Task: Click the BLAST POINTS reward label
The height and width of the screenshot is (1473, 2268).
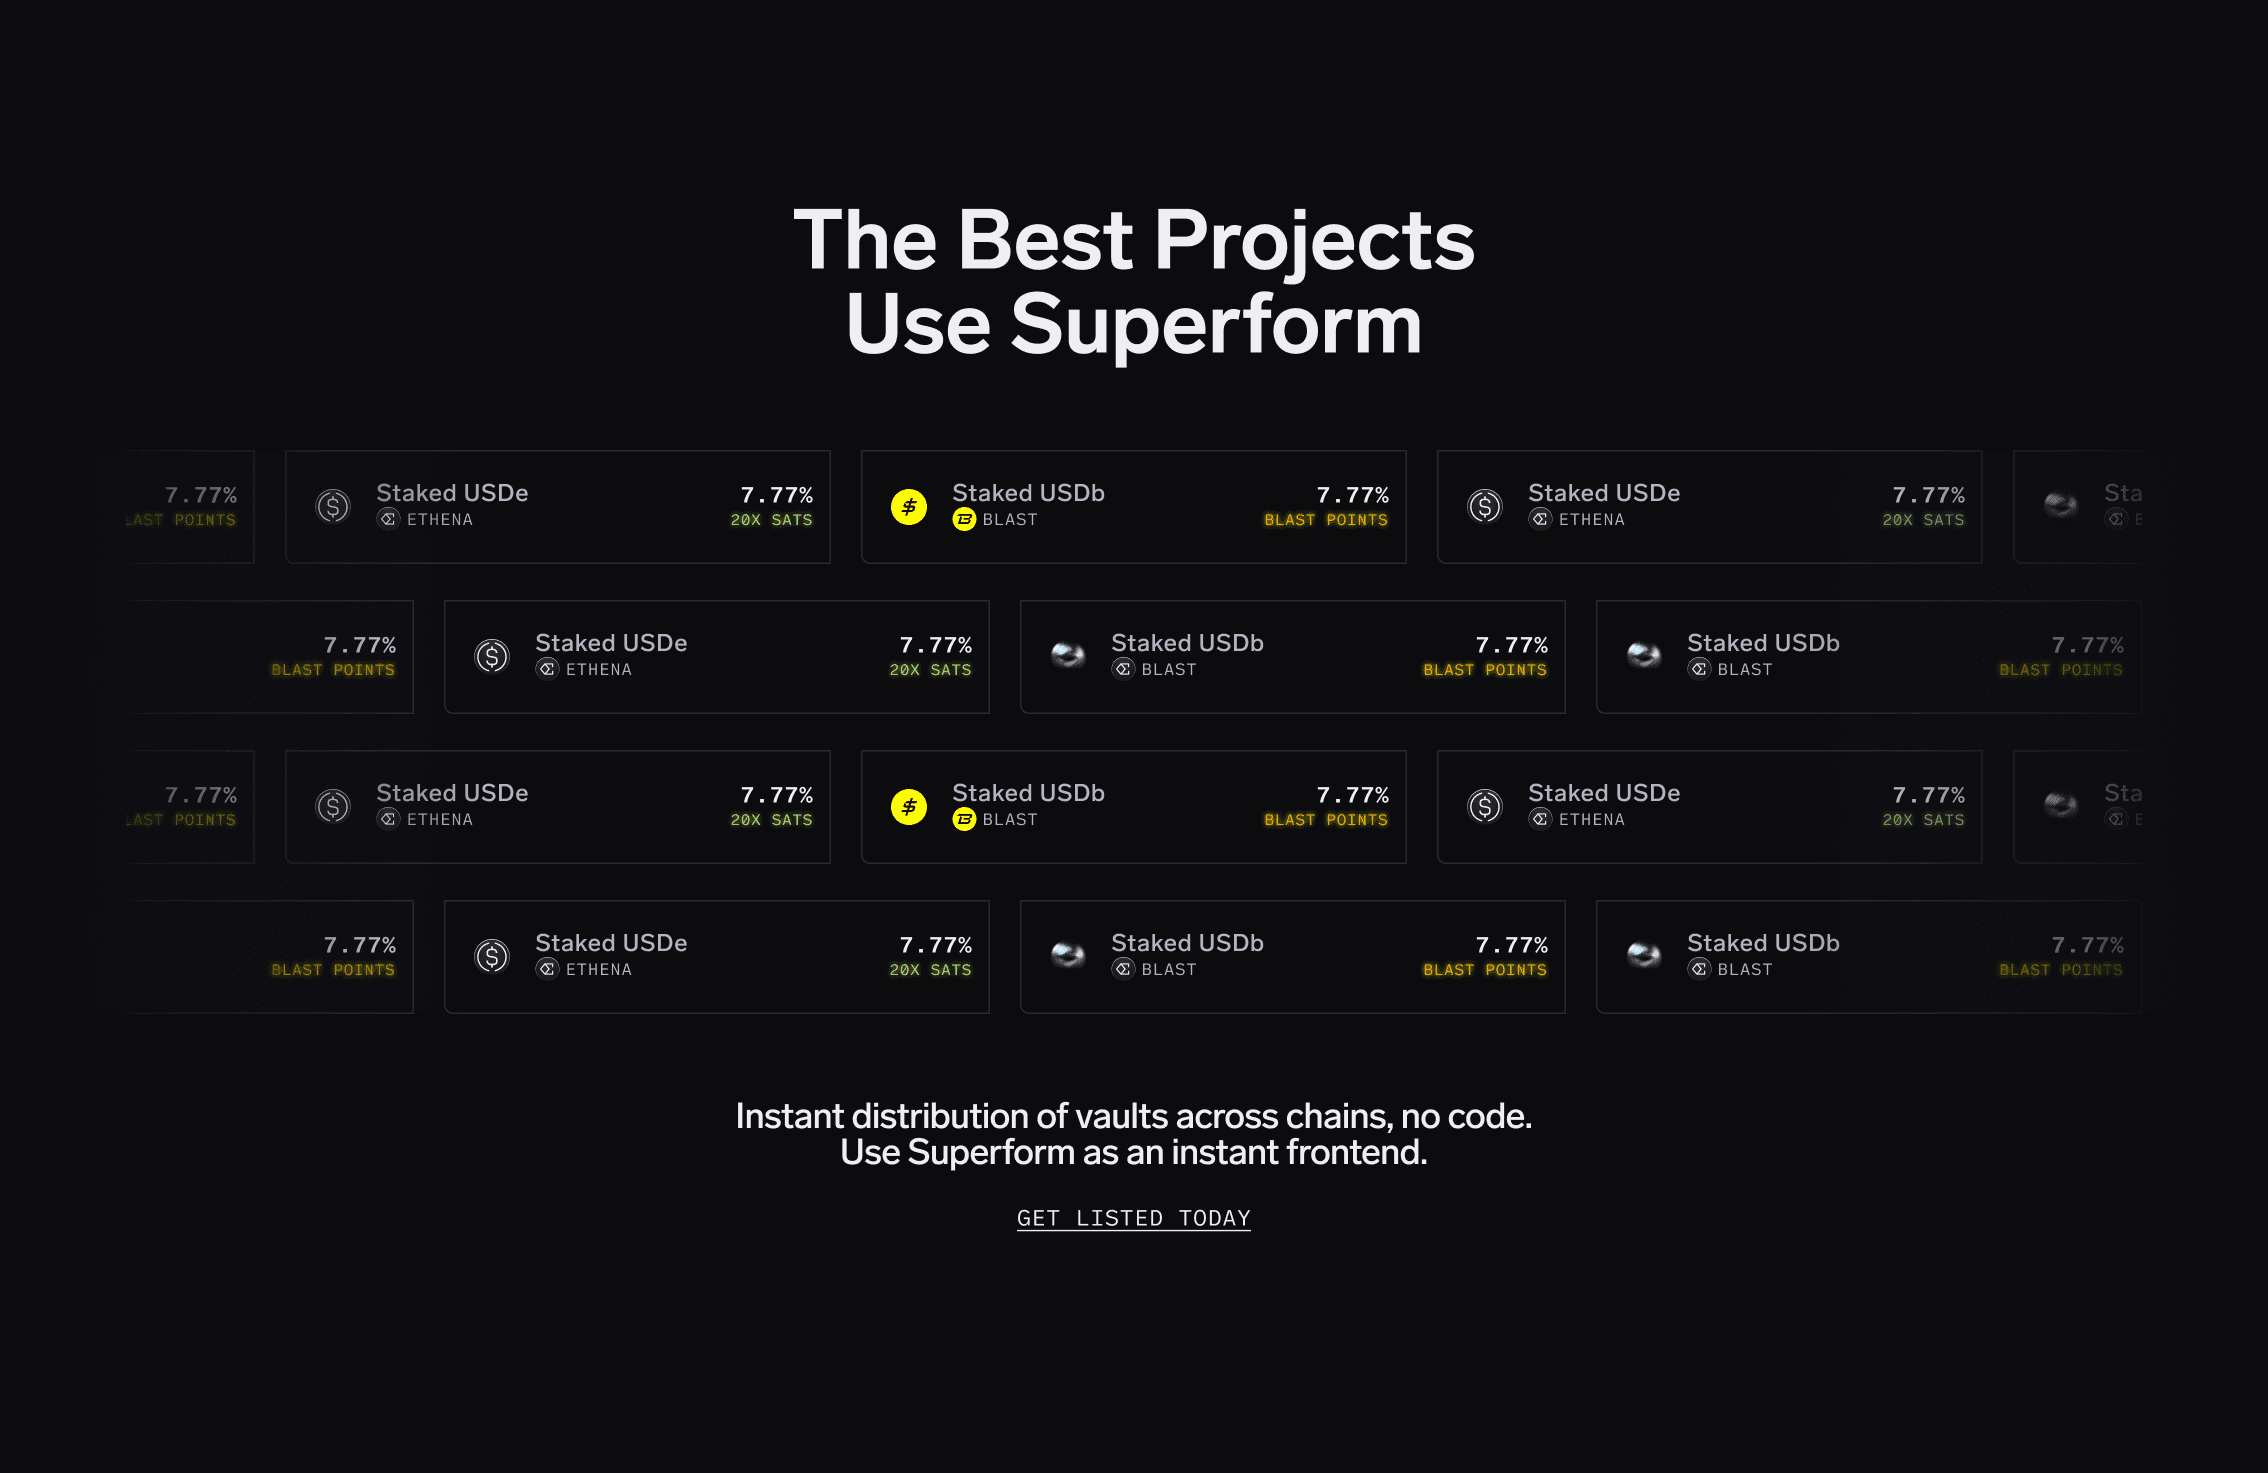Action: point(1325,520)
